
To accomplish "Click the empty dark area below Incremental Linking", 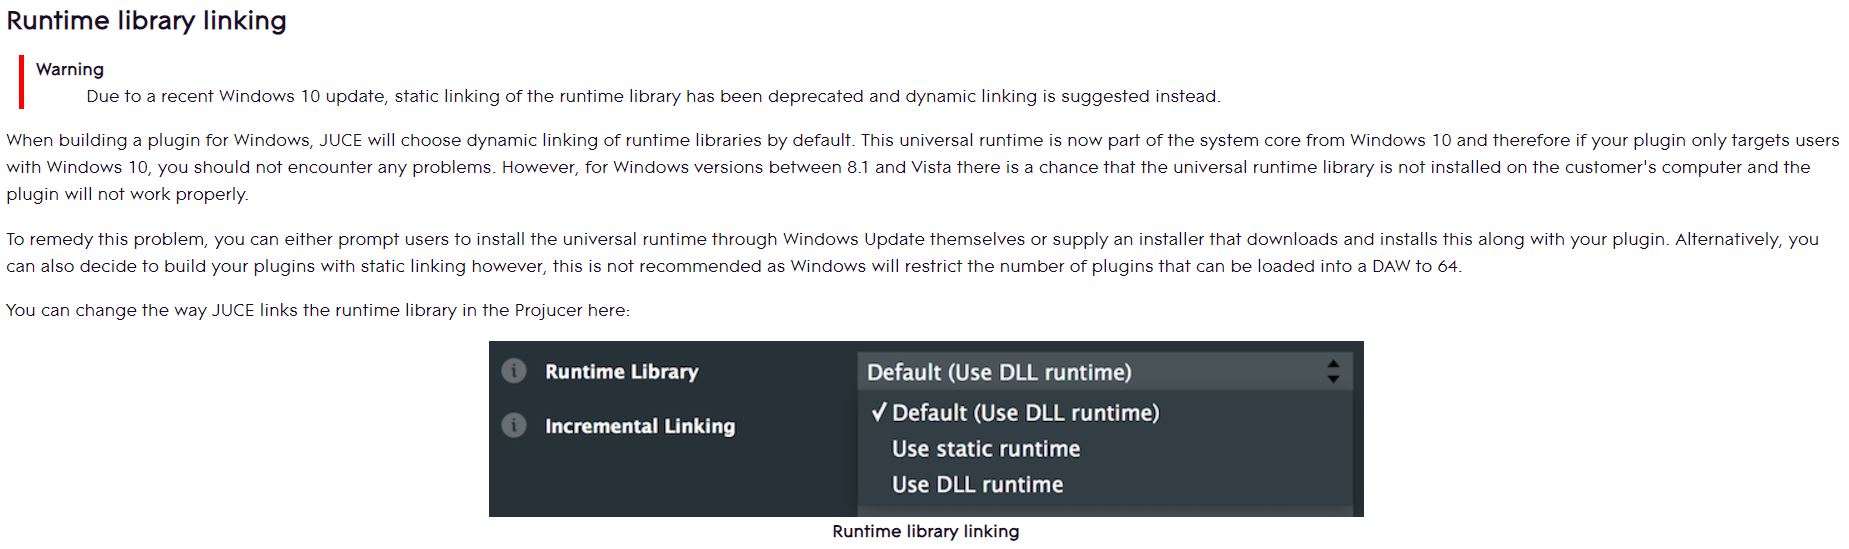I will [x=673, y=480].
